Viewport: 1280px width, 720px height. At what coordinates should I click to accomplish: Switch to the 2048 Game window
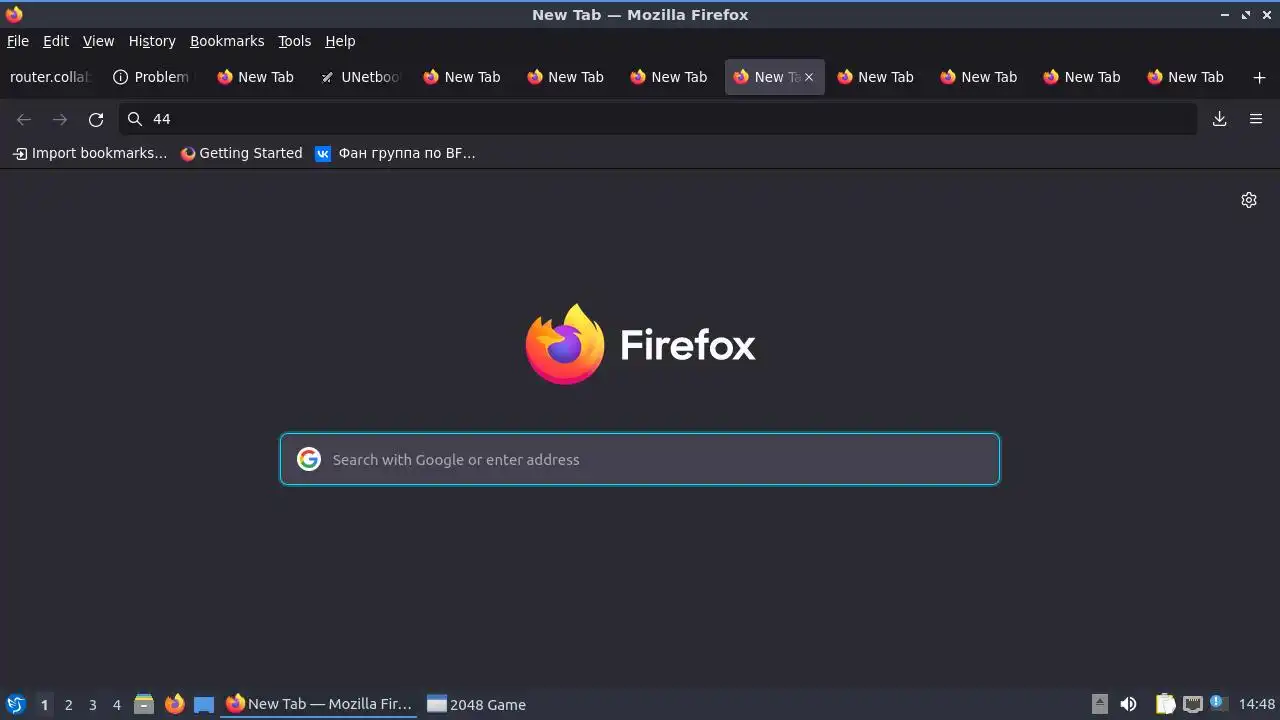click(x=477, y=704)
